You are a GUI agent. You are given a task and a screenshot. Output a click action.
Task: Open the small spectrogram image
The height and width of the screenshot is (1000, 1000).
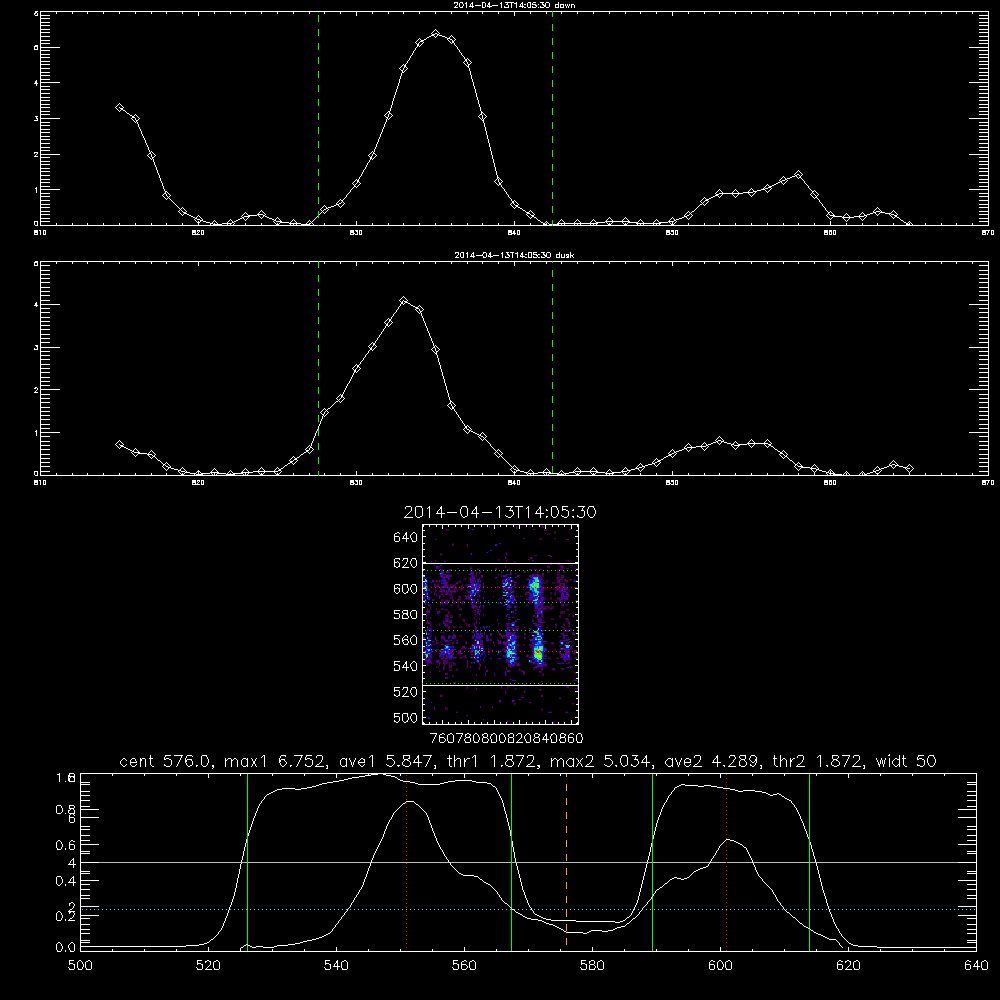(x=501, y=624)
